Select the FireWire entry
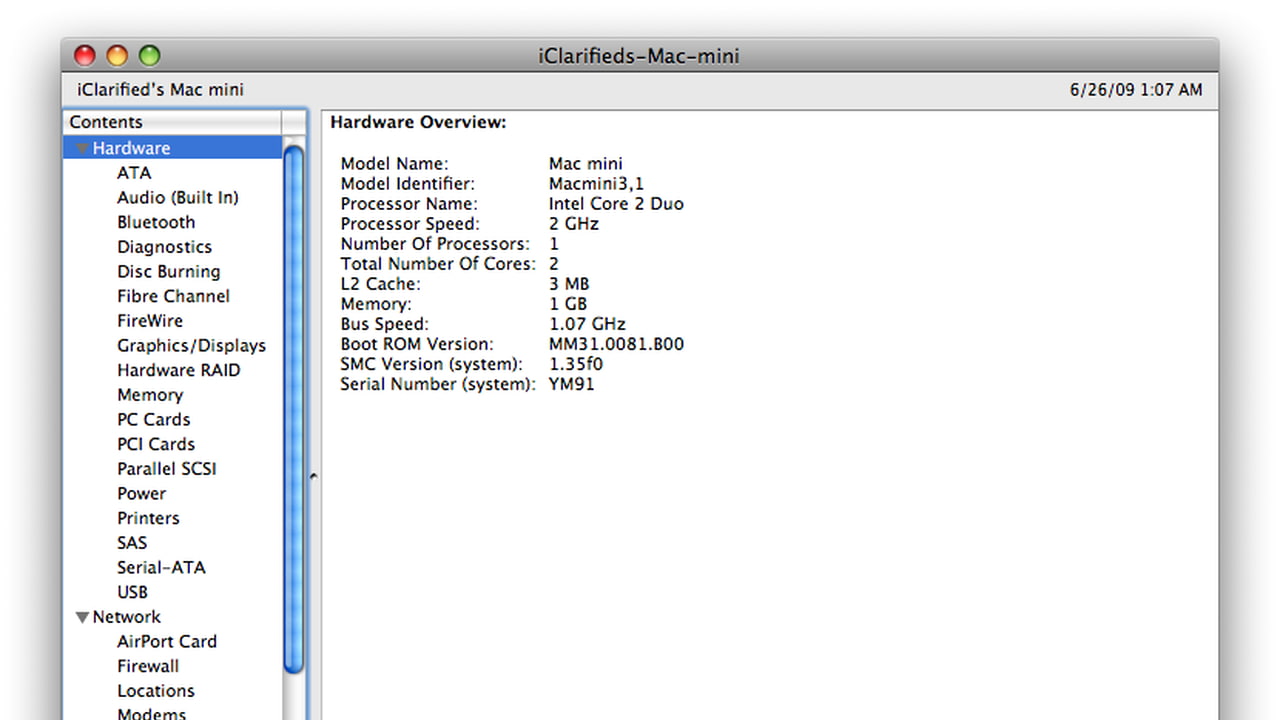Screen dimensions: 1280x720 pyautogui.click(x=150, y=321)
